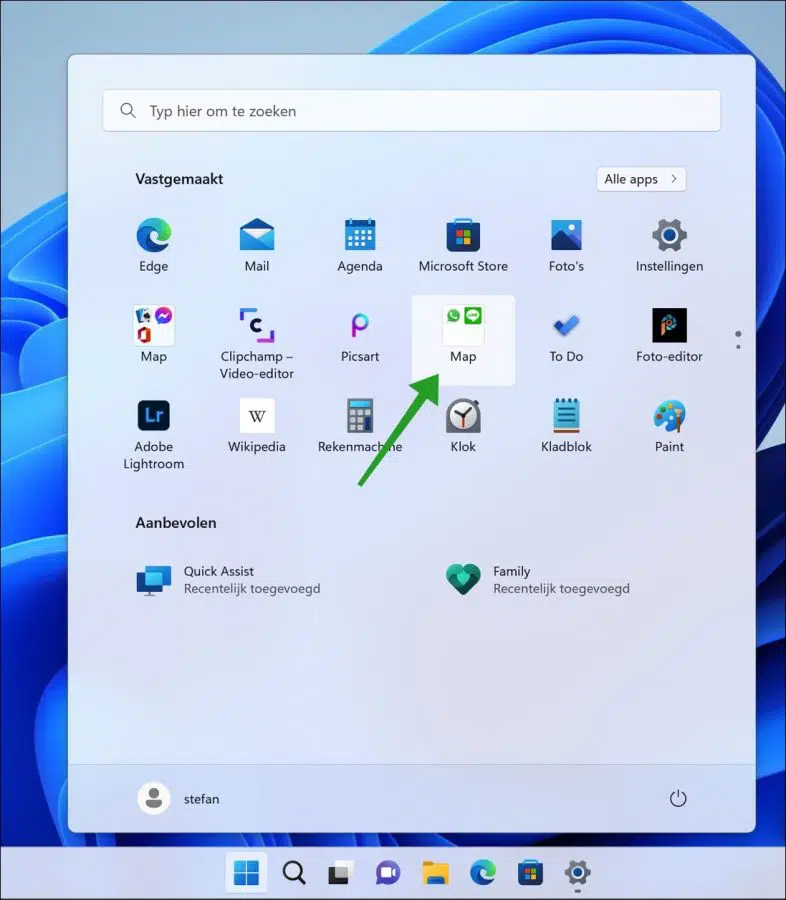Open File Explorer on the taskbar
786x900 pixels.
[x=435, y=873]
